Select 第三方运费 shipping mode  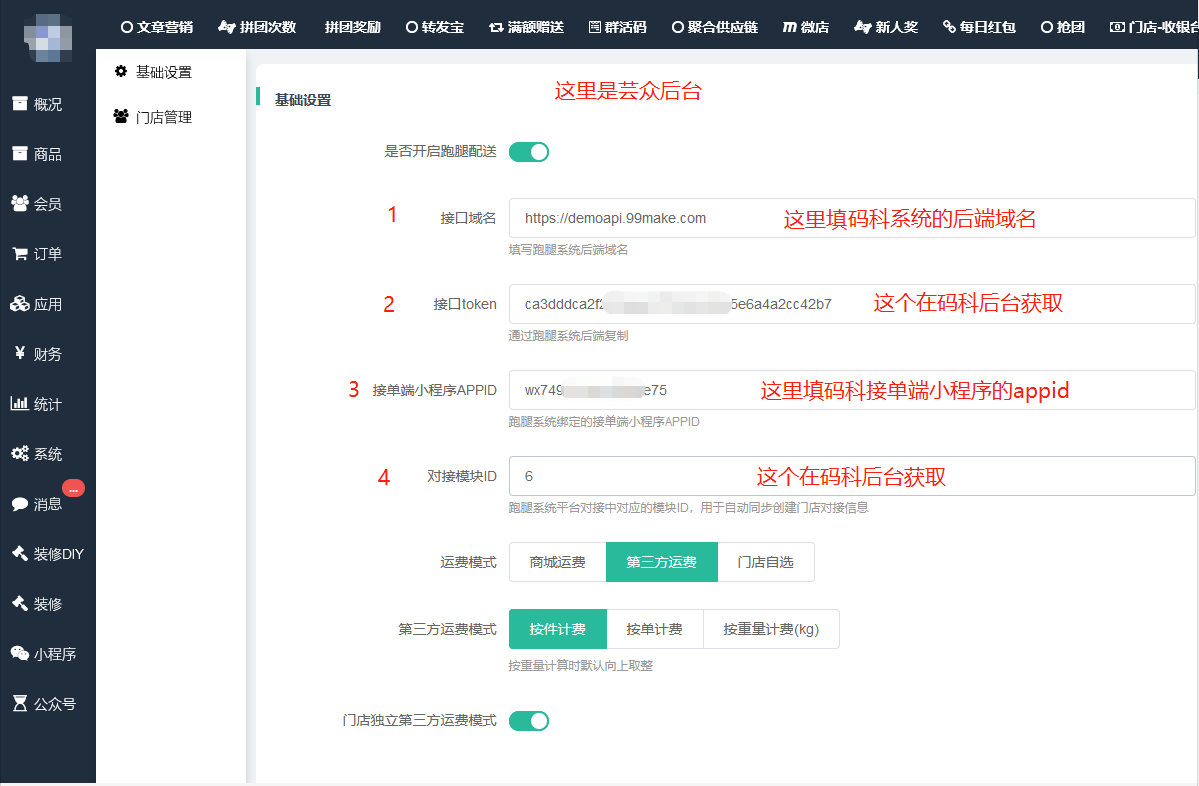point(661,562)
